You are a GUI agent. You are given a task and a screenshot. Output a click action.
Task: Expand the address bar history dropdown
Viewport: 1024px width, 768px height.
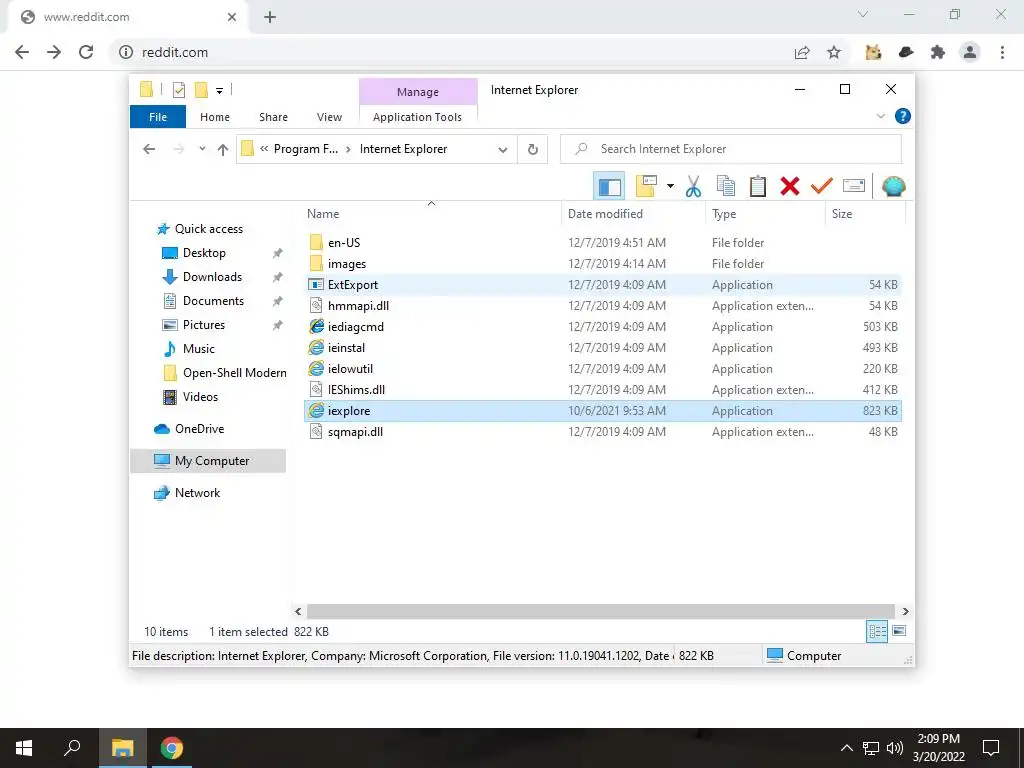click(503, 150)
